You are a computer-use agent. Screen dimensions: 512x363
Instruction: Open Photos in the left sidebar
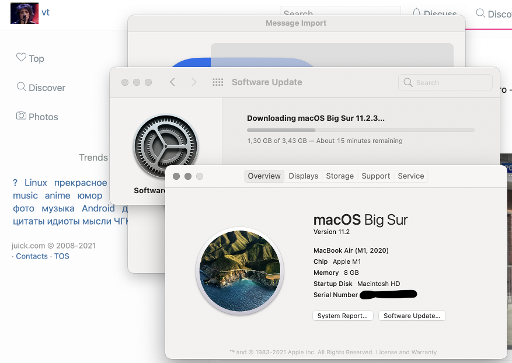(37, 117)
